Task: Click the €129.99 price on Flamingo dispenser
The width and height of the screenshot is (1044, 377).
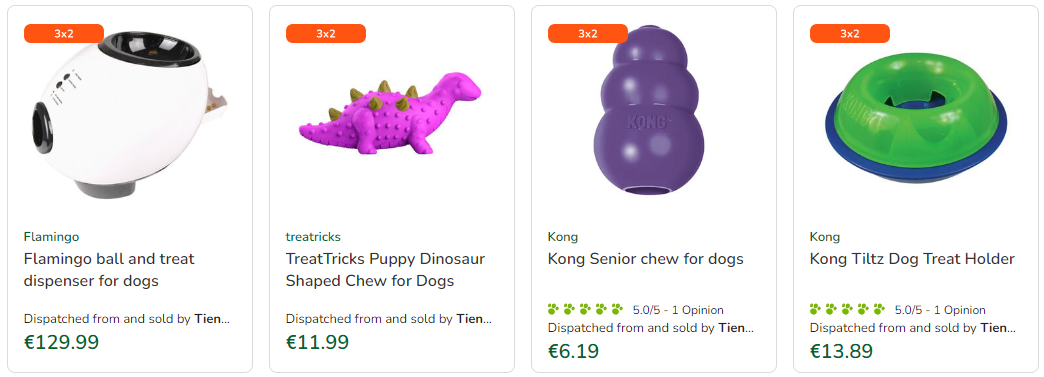Action: coord(61,342)
